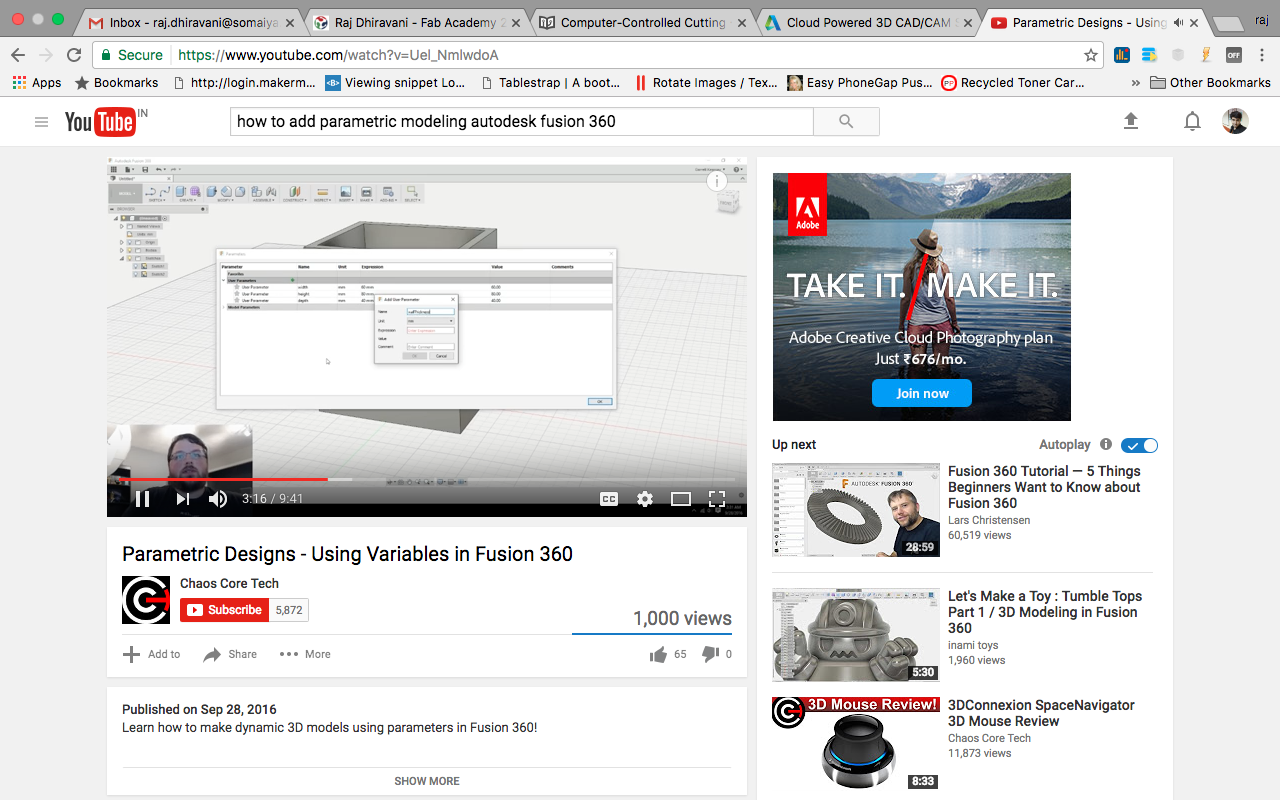The width and height of the screenshot is (1280, 800).
Task: Open Chaos Core Tech channel name
Action: 229,583
